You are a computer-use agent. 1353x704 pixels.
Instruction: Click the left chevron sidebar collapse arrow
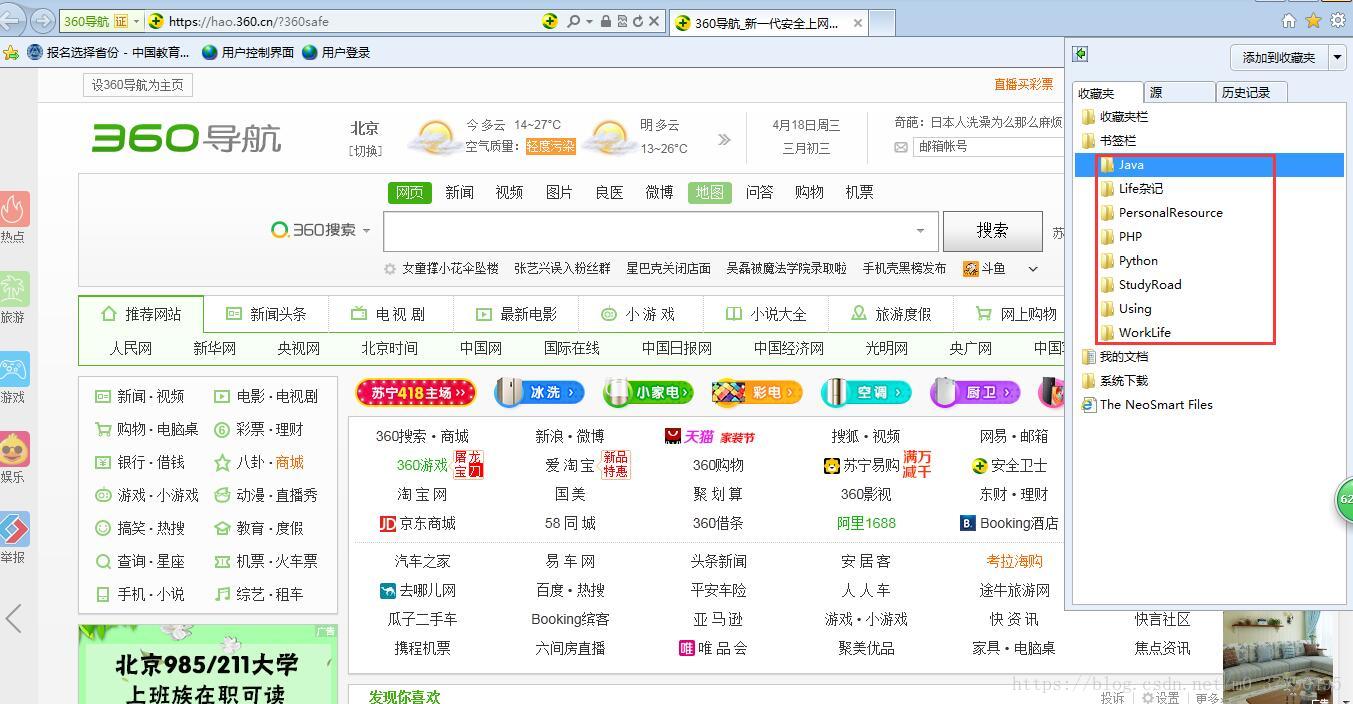coord(13,618)
